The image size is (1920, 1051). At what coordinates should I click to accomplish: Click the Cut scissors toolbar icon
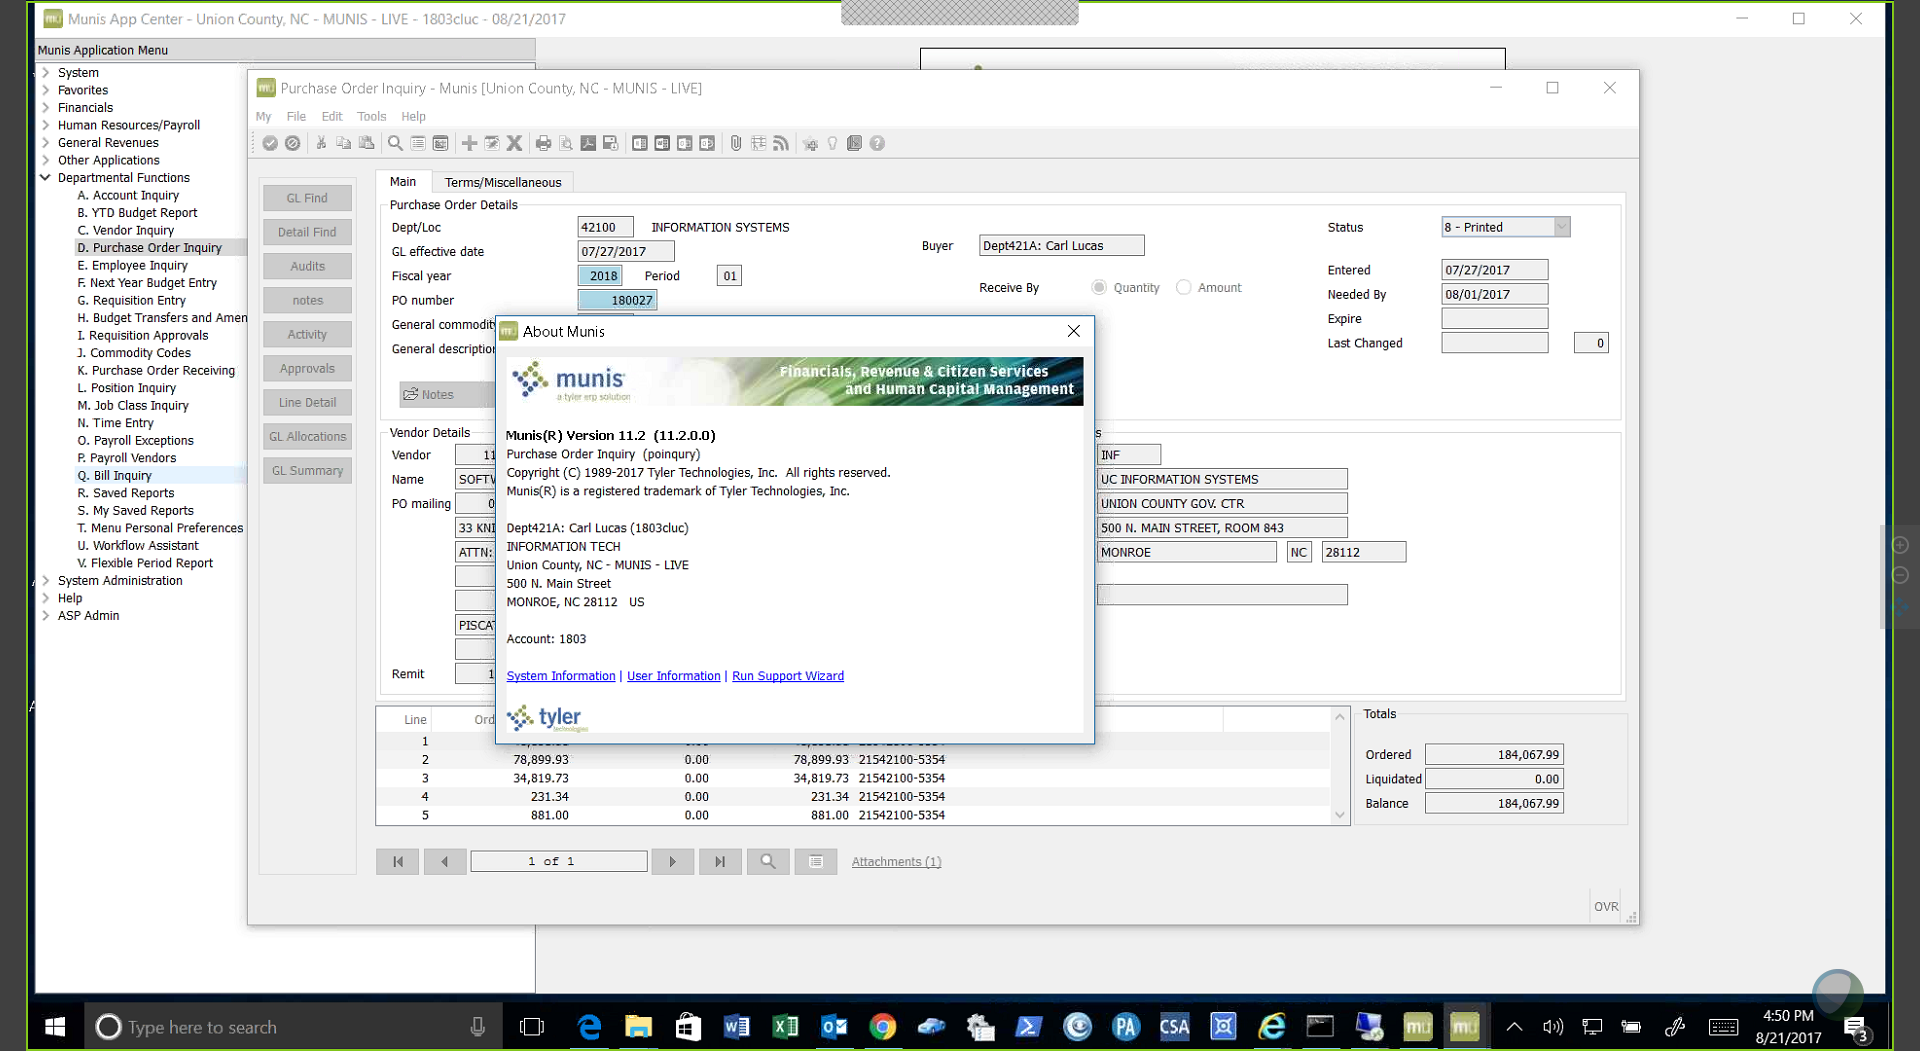coord(321,144)
